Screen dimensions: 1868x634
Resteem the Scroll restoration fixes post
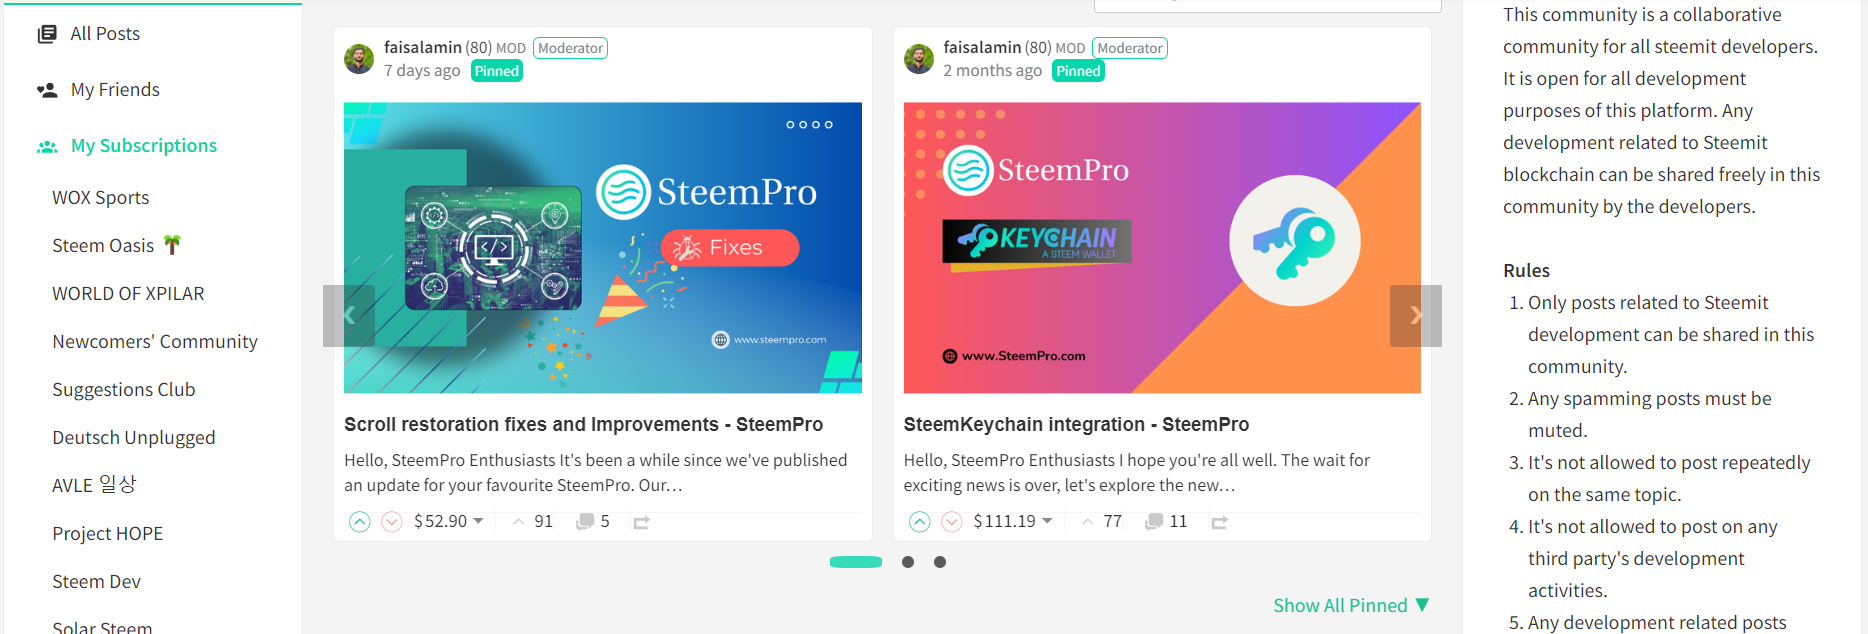pyautogui.click(x=642, y=522)
